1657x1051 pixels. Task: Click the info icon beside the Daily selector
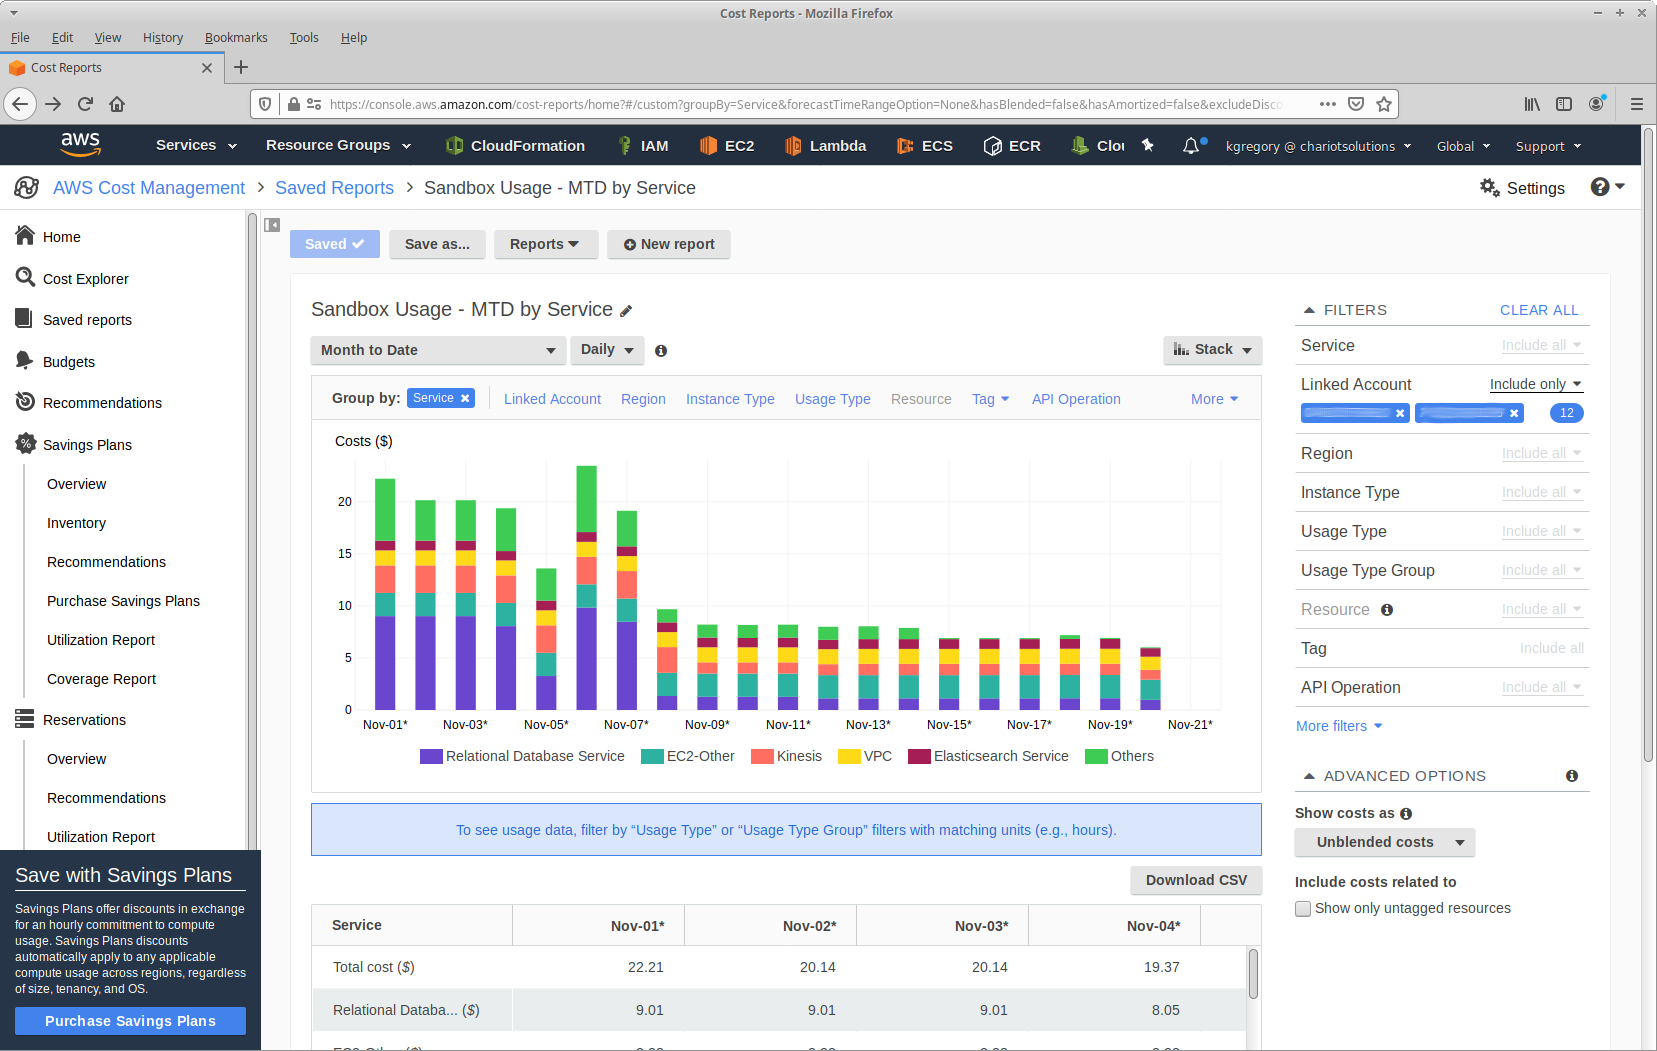tap(661, 350)
